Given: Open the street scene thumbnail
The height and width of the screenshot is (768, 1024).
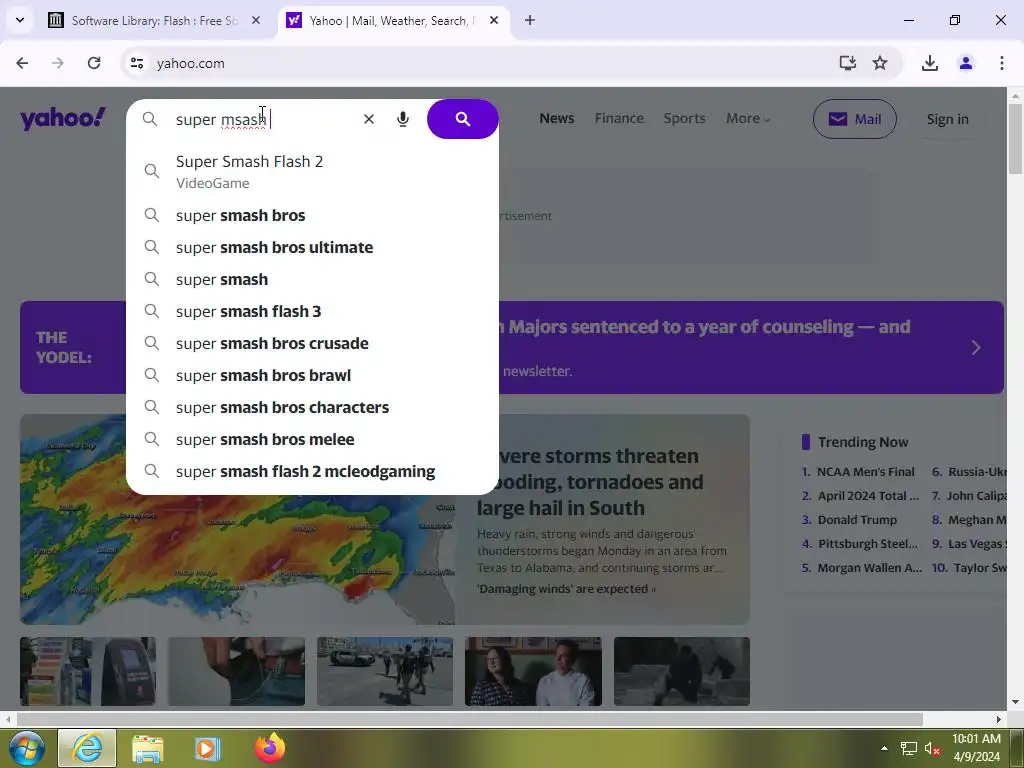Looking at the screenshot, I should (x=385, y=671).
